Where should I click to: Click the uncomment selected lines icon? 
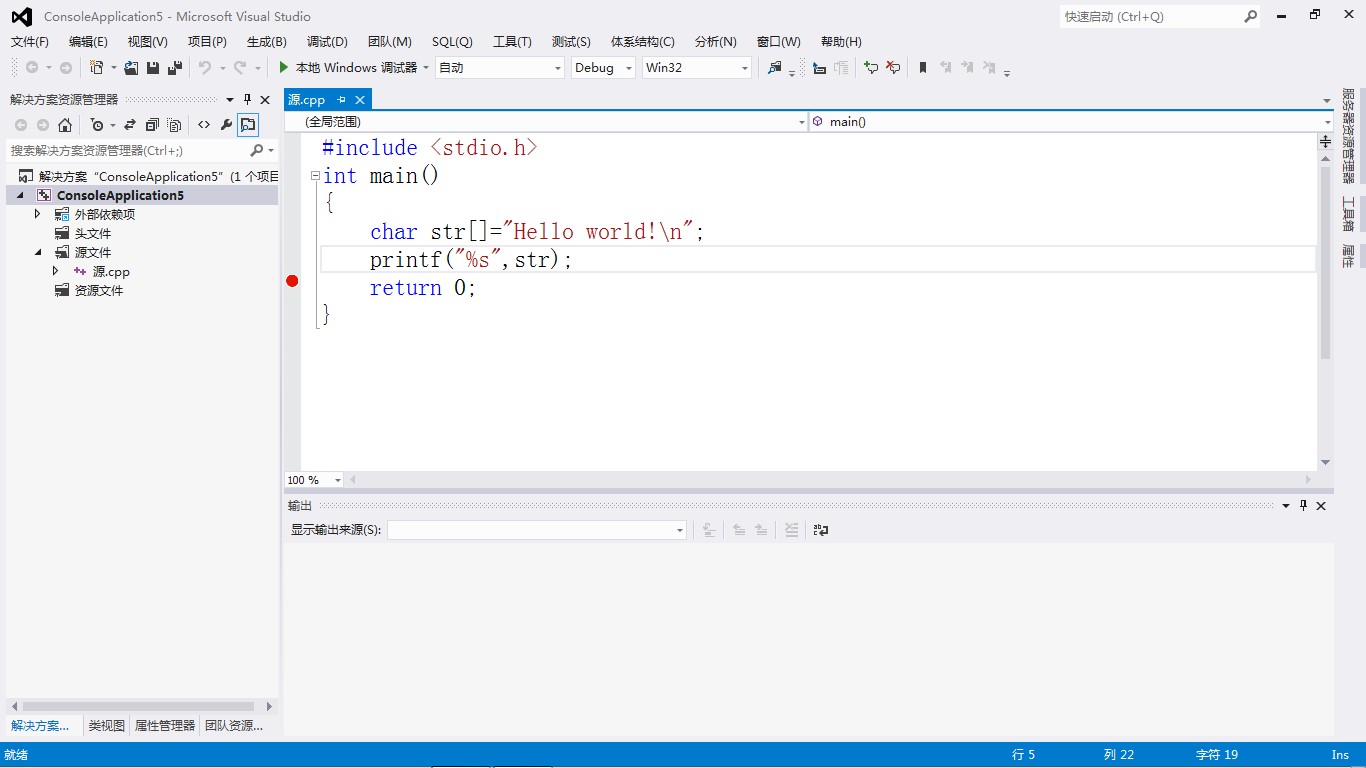point(893,67)
